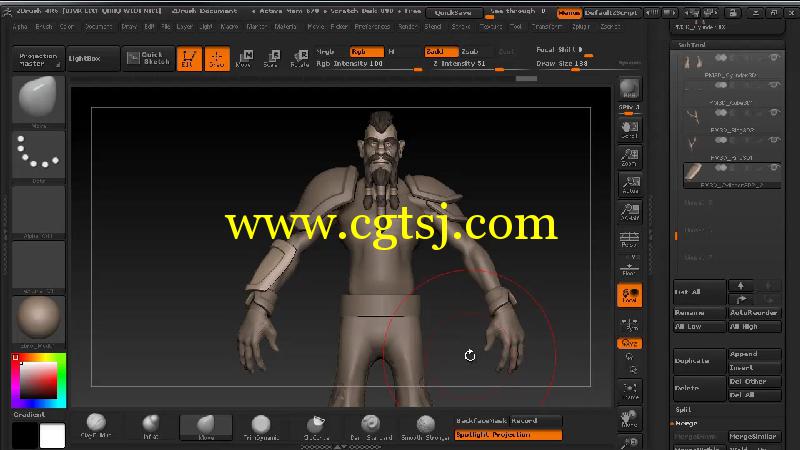This screenshot has height=450, width=800.
Task: Open the empty Texture slot
Action: coord(38,267)
